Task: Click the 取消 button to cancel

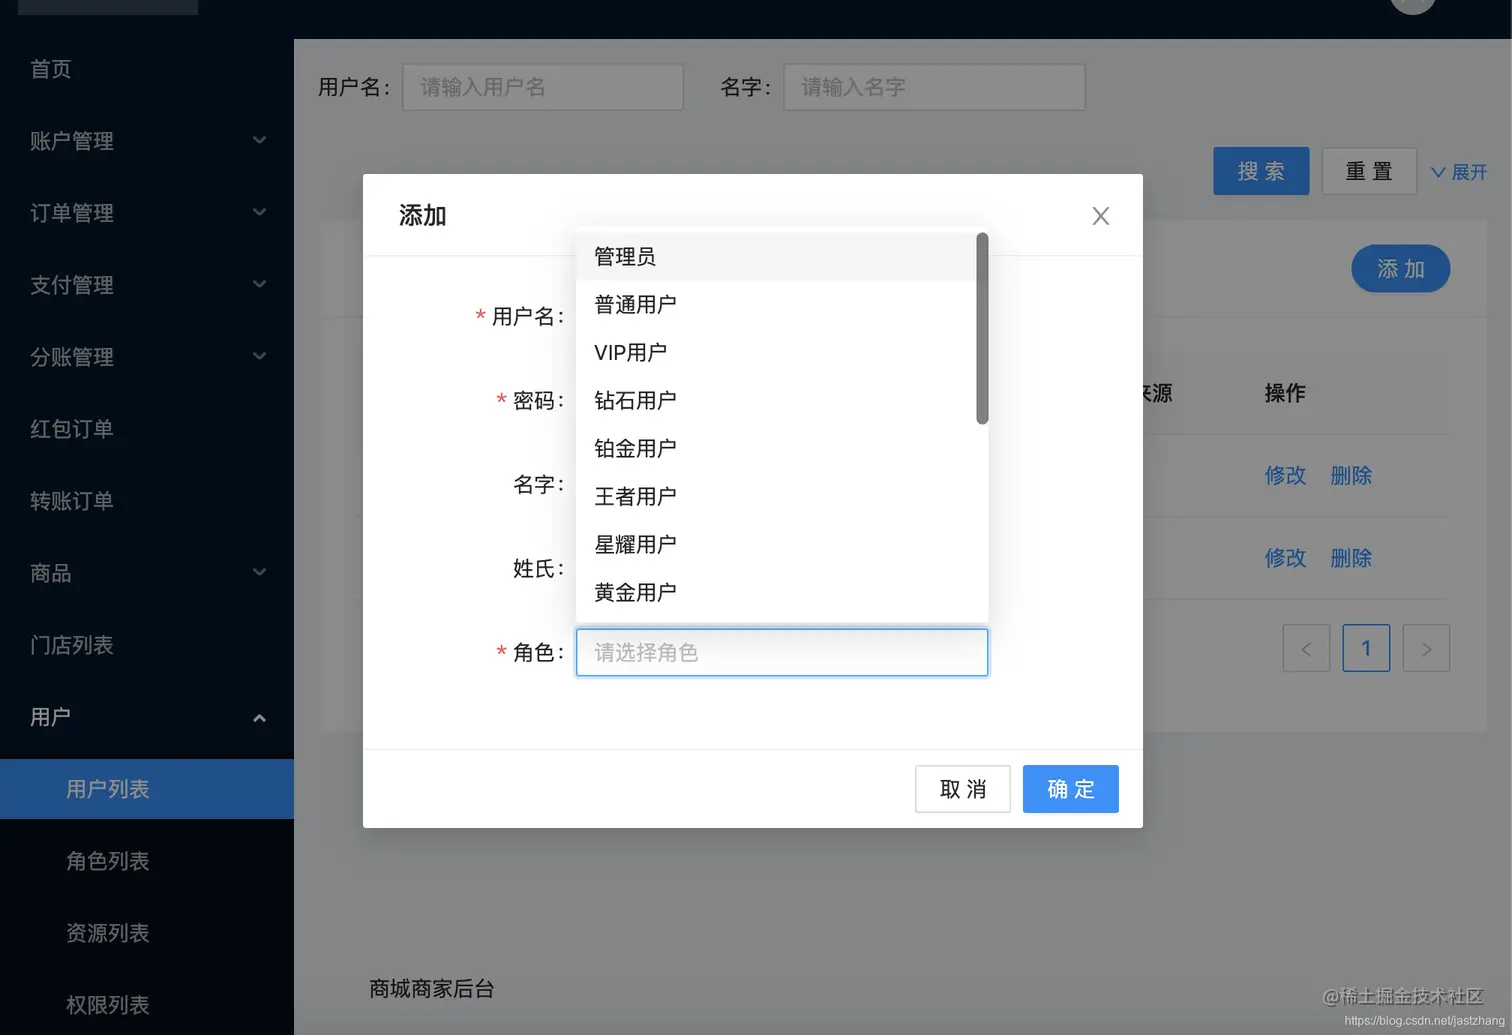Action: pyautogui.click(x=962, y=789)
